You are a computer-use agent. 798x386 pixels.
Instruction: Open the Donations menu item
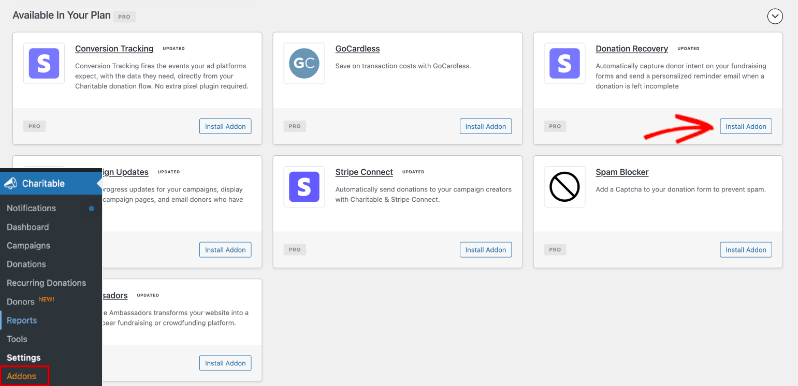[x=26, y=264]
